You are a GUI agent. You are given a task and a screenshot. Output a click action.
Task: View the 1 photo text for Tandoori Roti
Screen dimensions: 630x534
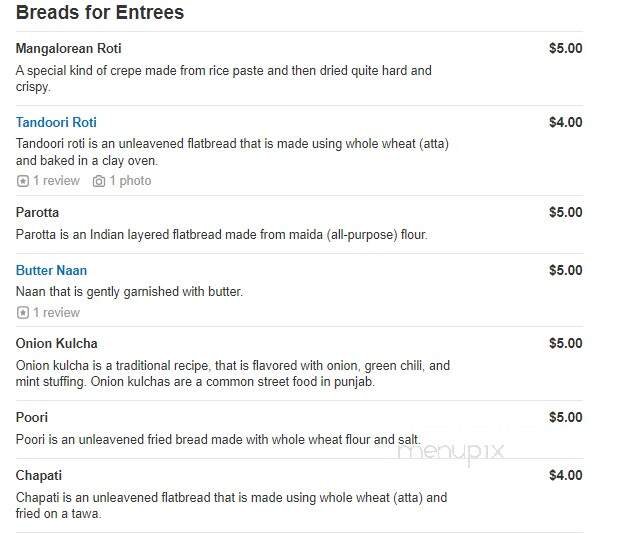pos(131,181)
